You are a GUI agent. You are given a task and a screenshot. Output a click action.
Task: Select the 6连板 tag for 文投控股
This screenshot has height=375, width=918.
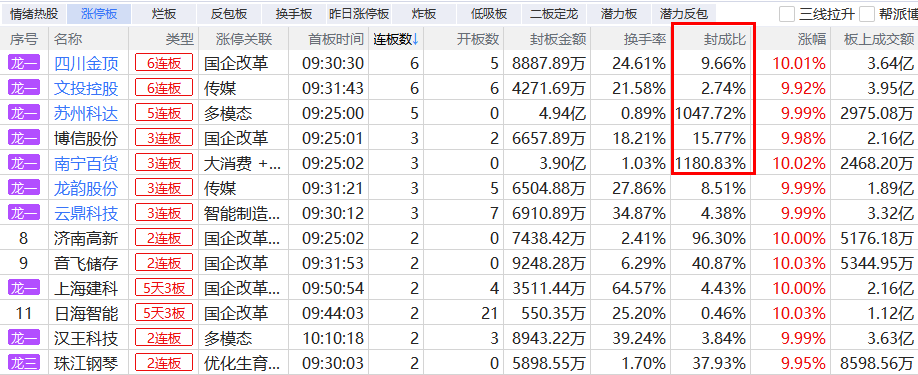(164, 88)
